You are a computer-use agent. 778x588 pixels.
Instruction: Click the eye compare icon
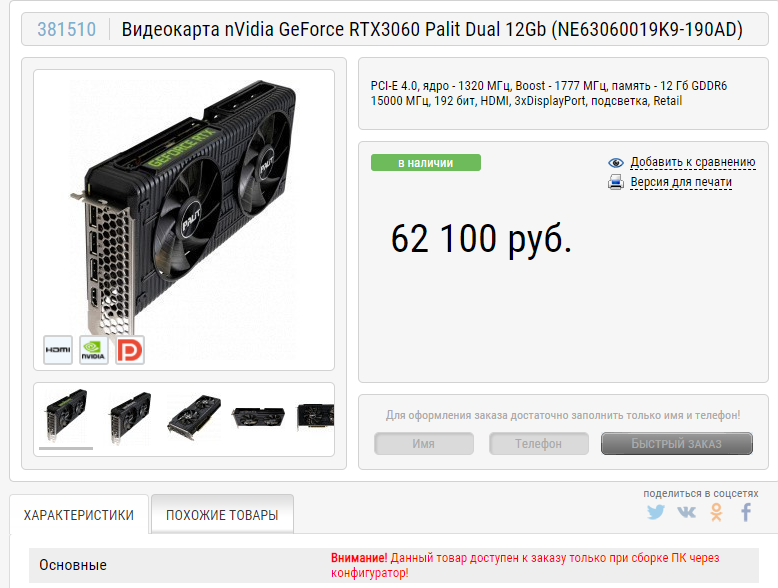pos(616,162)
